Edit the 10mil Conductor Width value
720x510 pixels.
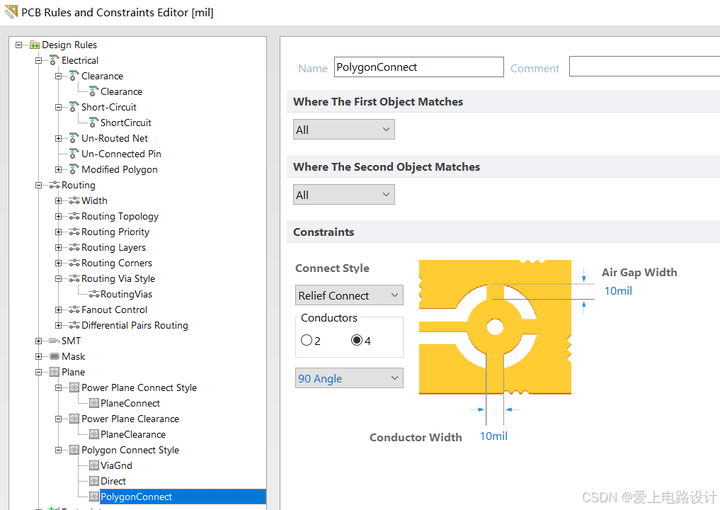(494, 436)
